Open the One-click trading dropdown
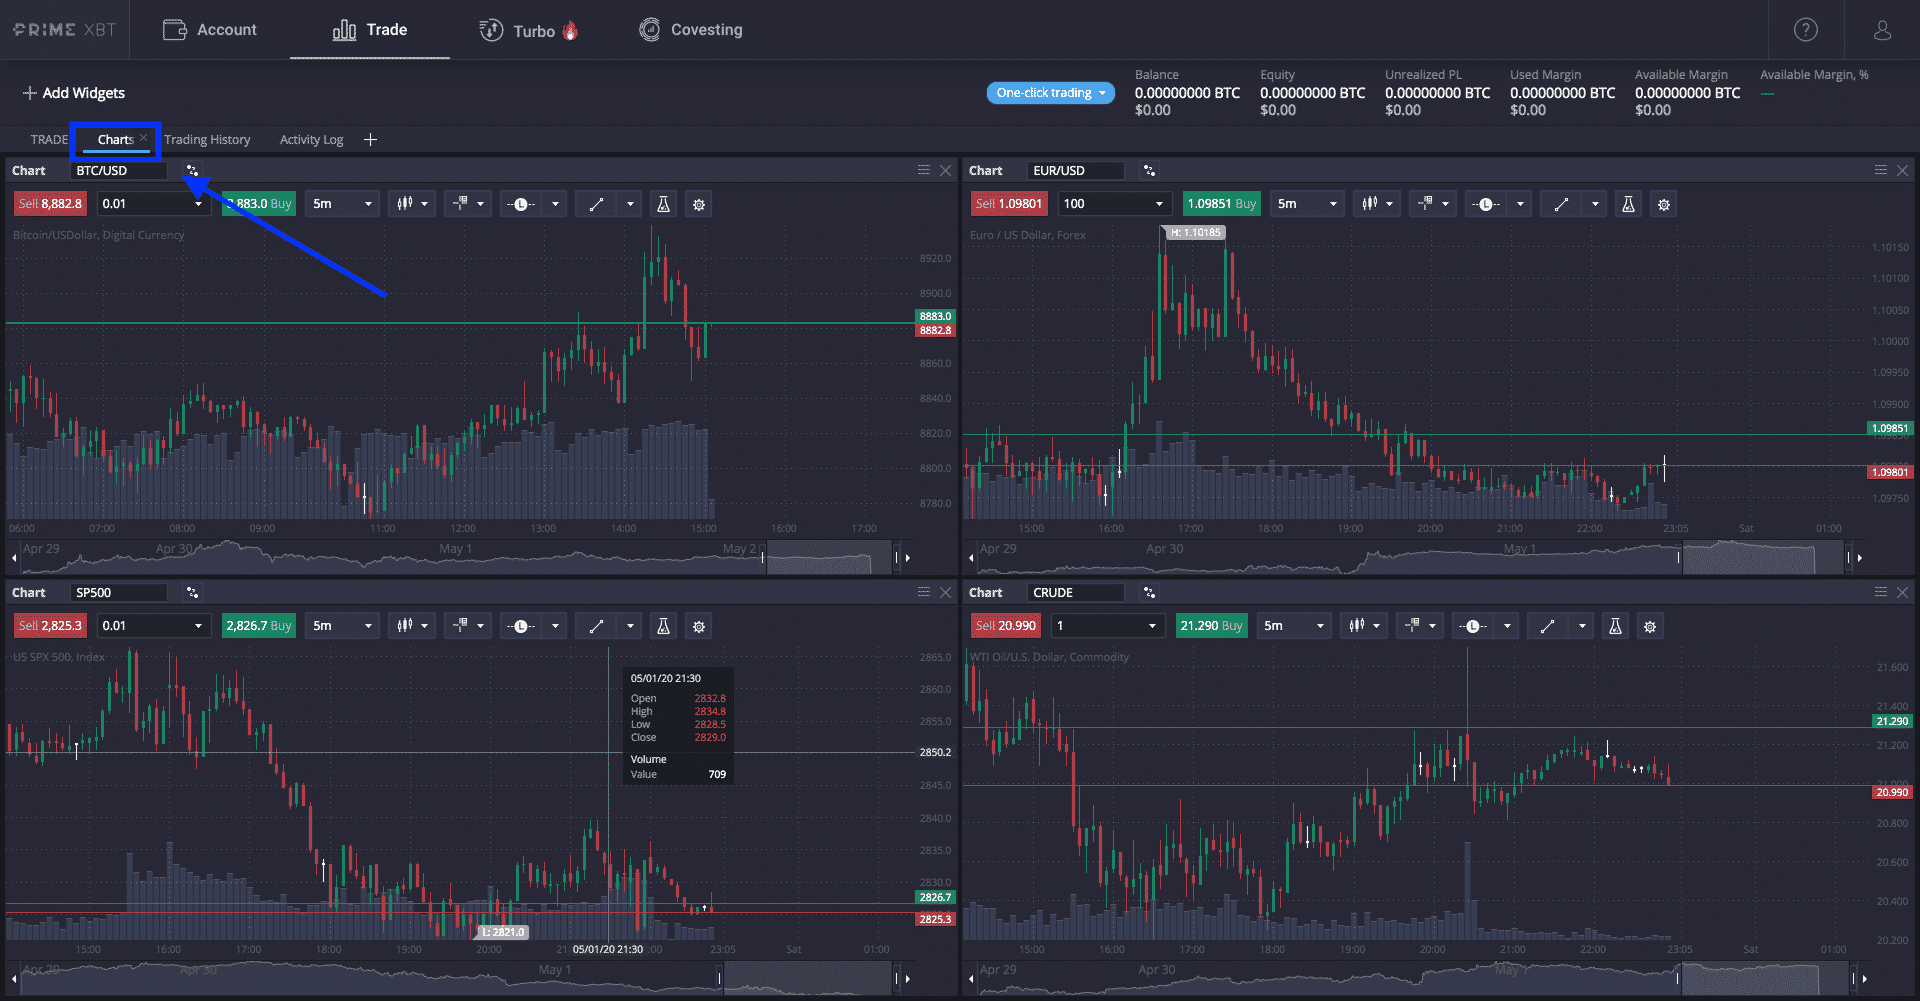Viewport: 1920px width, 1001px height. (1050, 93)
